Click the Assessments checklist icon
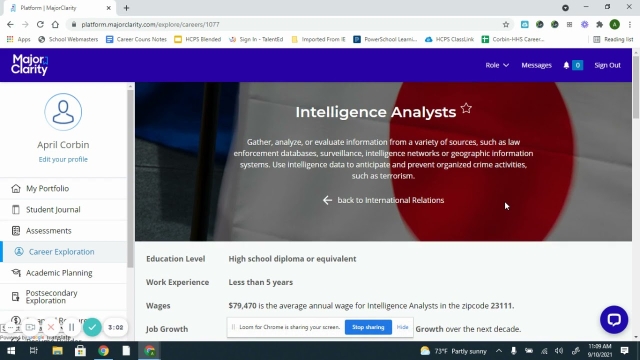Screen dimensions: 640x360 tap(16, 231)
